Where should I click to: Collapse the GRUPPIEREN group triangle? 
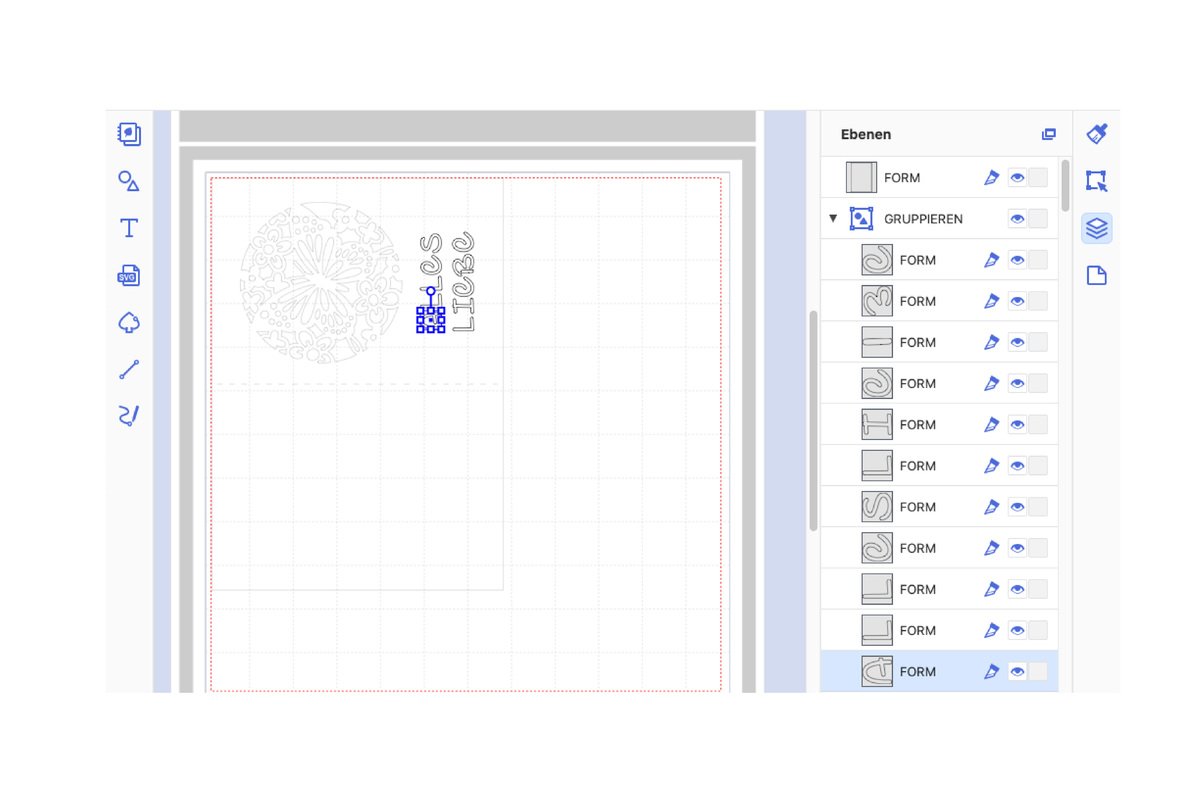pyautogui.click(x=833, y=219)
